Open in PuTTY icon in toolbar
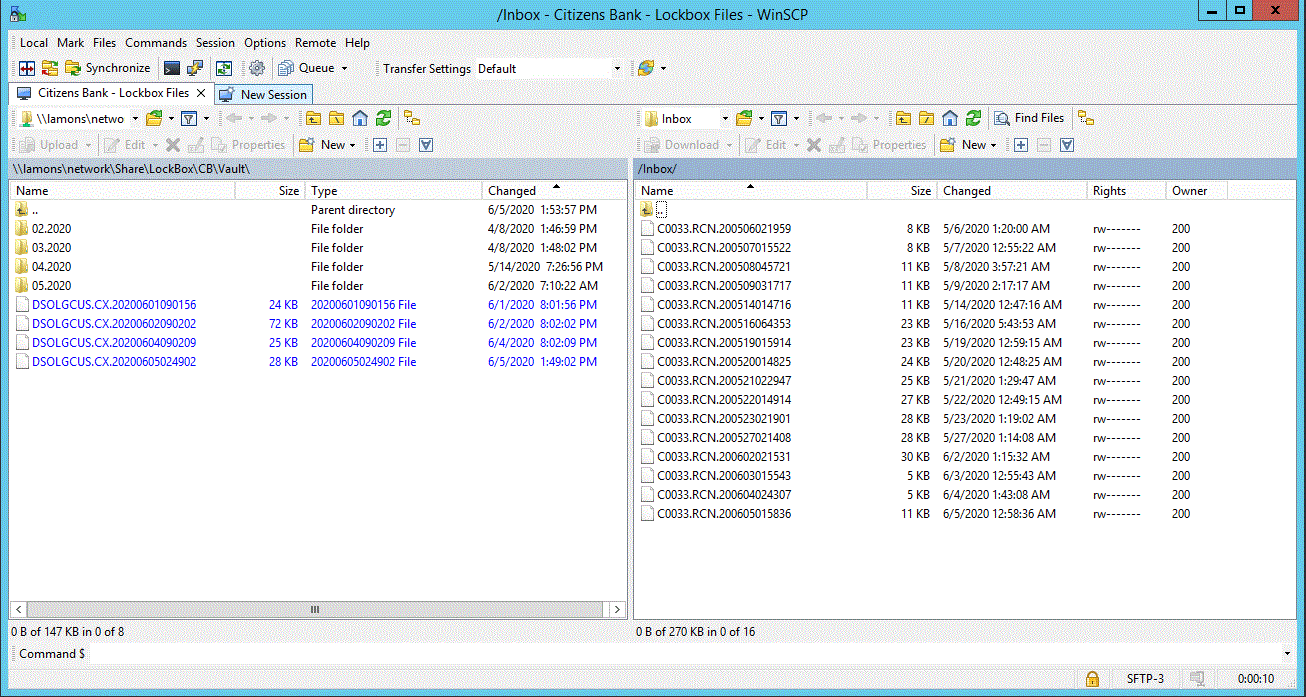Screen dimensions: 1306x697 [x=196, y=68]
